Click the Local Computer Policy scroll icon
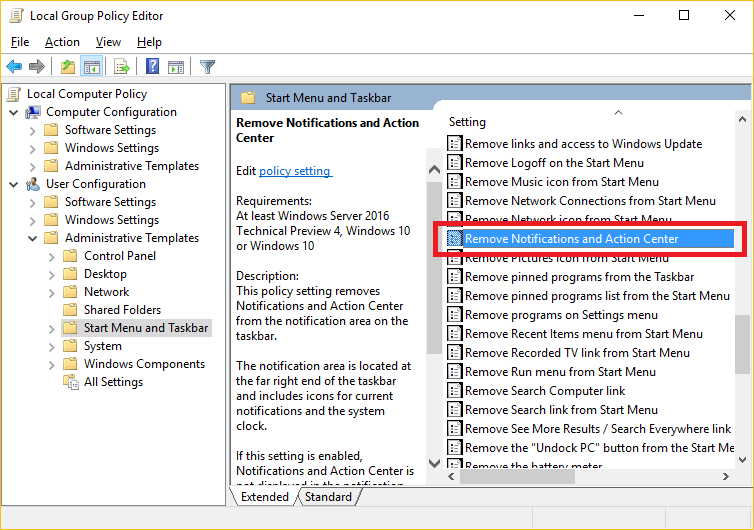This screenshot has width=754, height=530. pyautogui.click(x=14, y=94)
